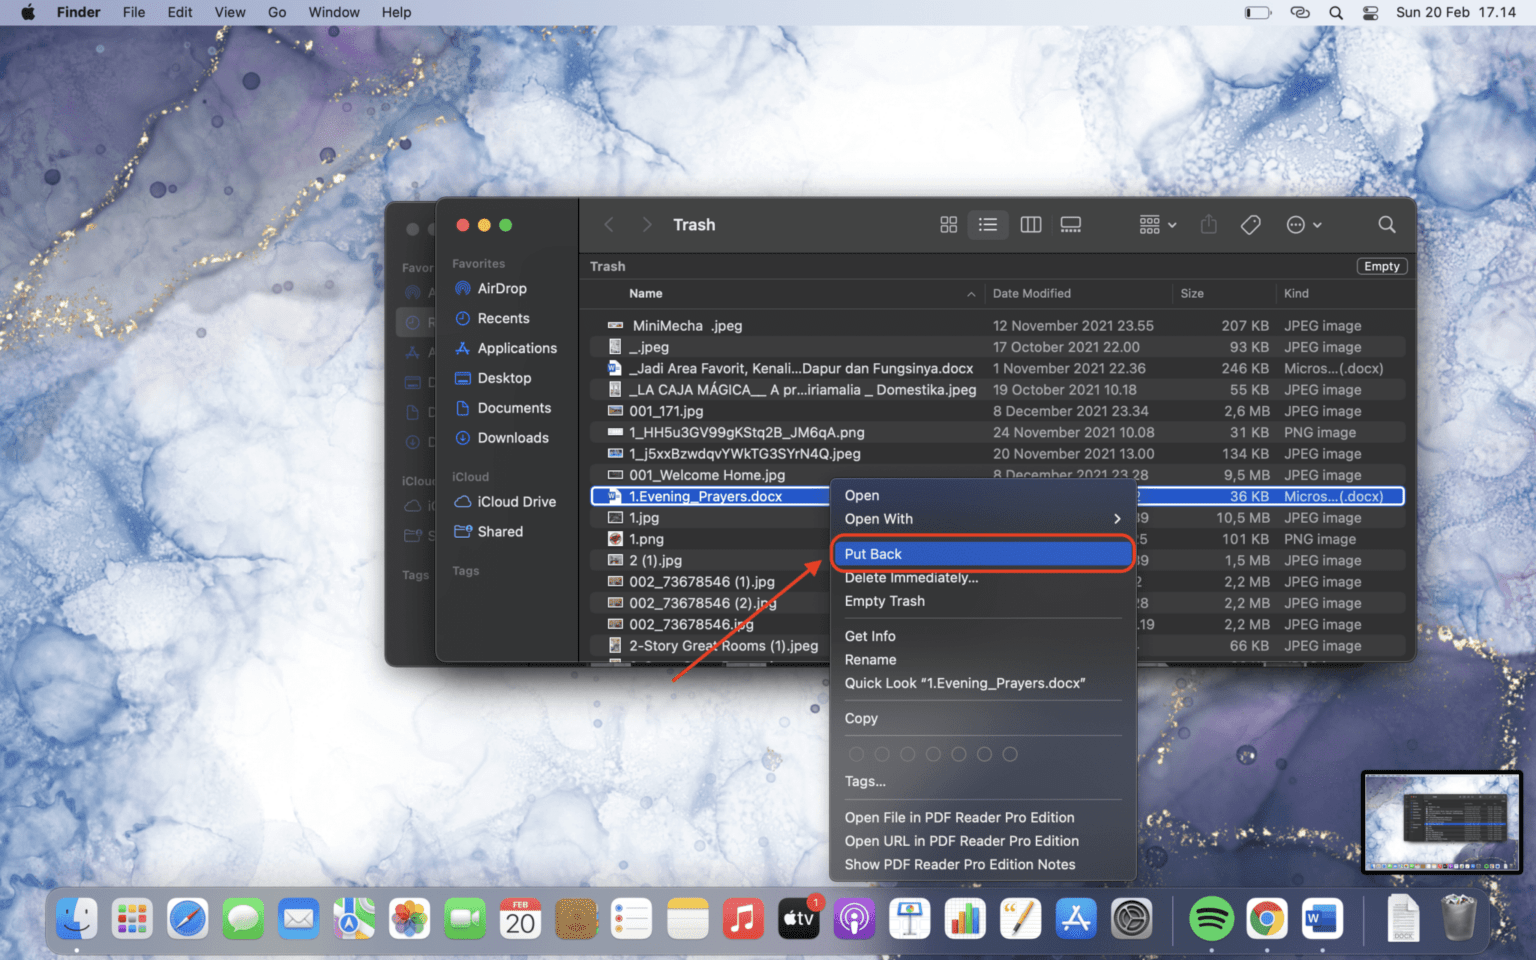
Task: Go back with the toolbar back arrow
Action: pos(609,225)
